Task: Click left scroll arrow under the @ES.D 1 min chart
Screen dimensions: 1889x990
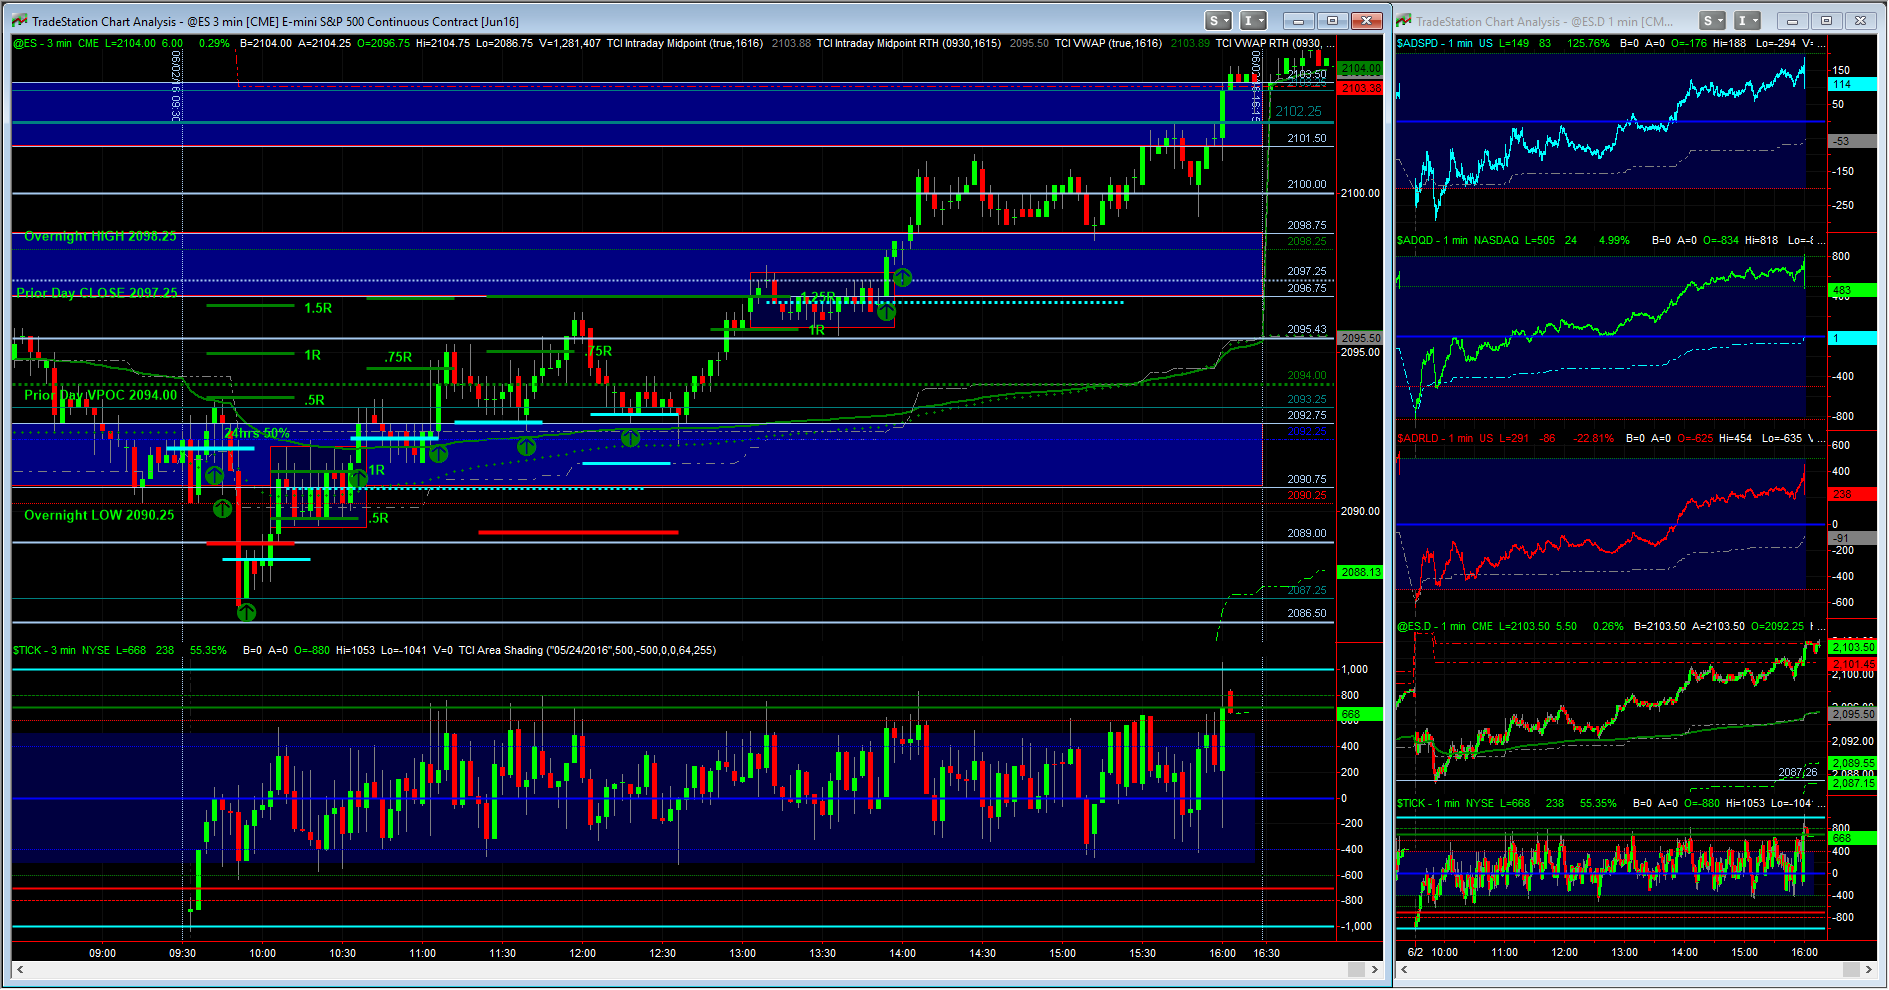Action: 1404,969
